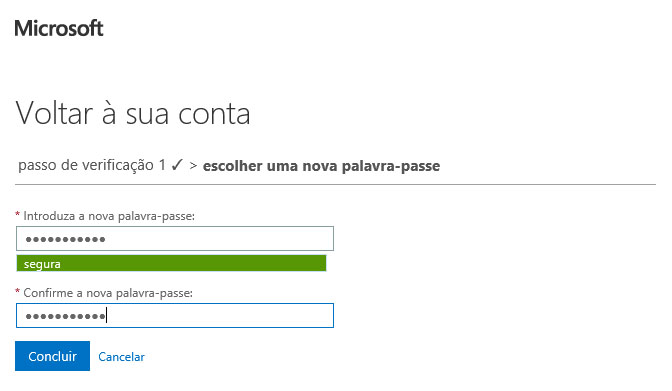Click the 'Voltar à sua conta' heading
672x391 pixels.
pos(133,114)
